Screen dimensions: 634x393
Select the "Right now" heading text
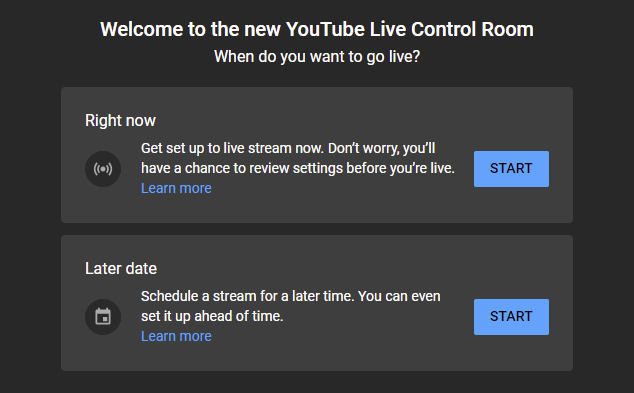(120, 120)
